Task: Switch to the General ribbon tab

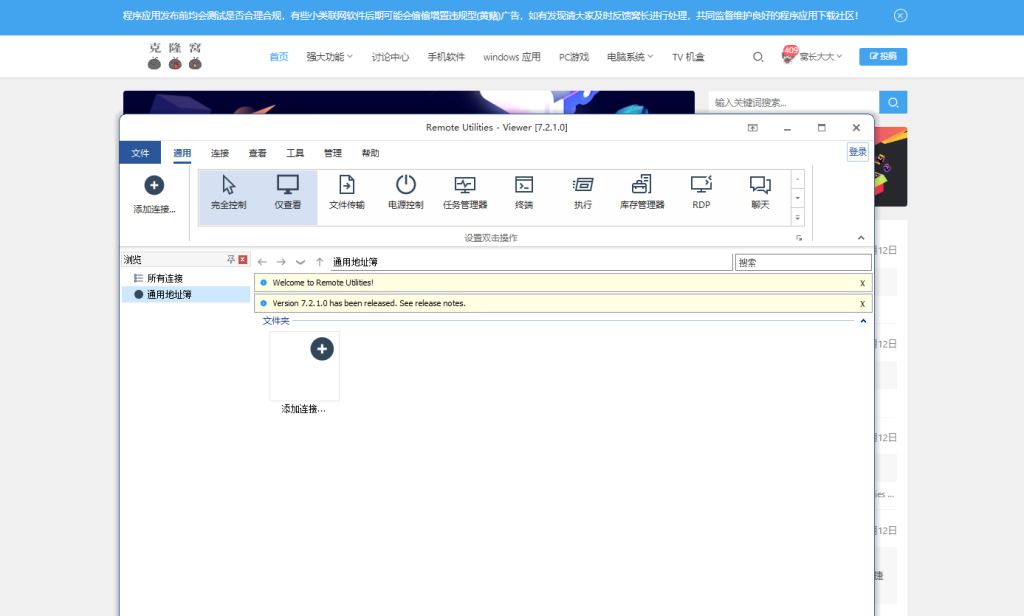Action: 182,153
